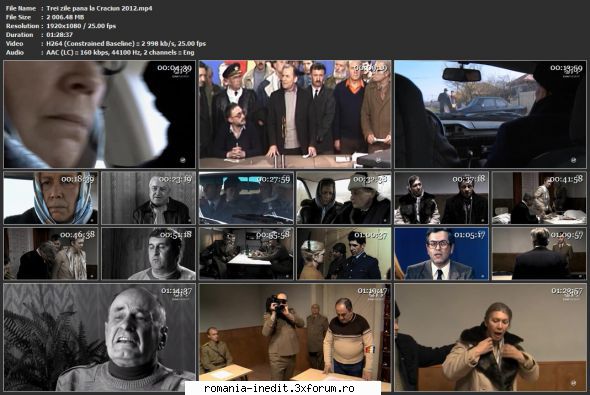Open the cameraman thumbnail timestamped 01:19:17
Image resolution: width=590 pixels, height=395 pixels.
(295, 337)
